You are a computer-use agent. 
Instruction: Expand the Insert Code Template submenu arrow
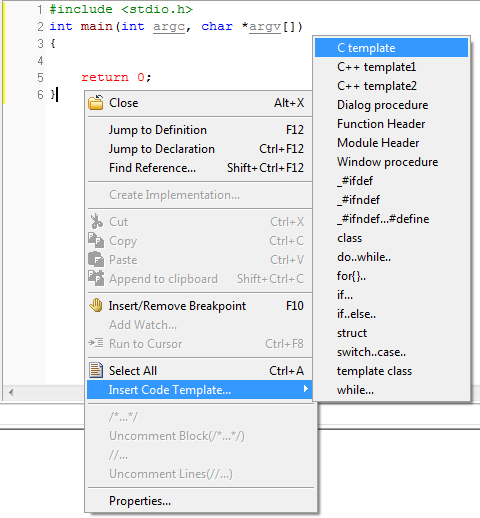click(305, 389)
